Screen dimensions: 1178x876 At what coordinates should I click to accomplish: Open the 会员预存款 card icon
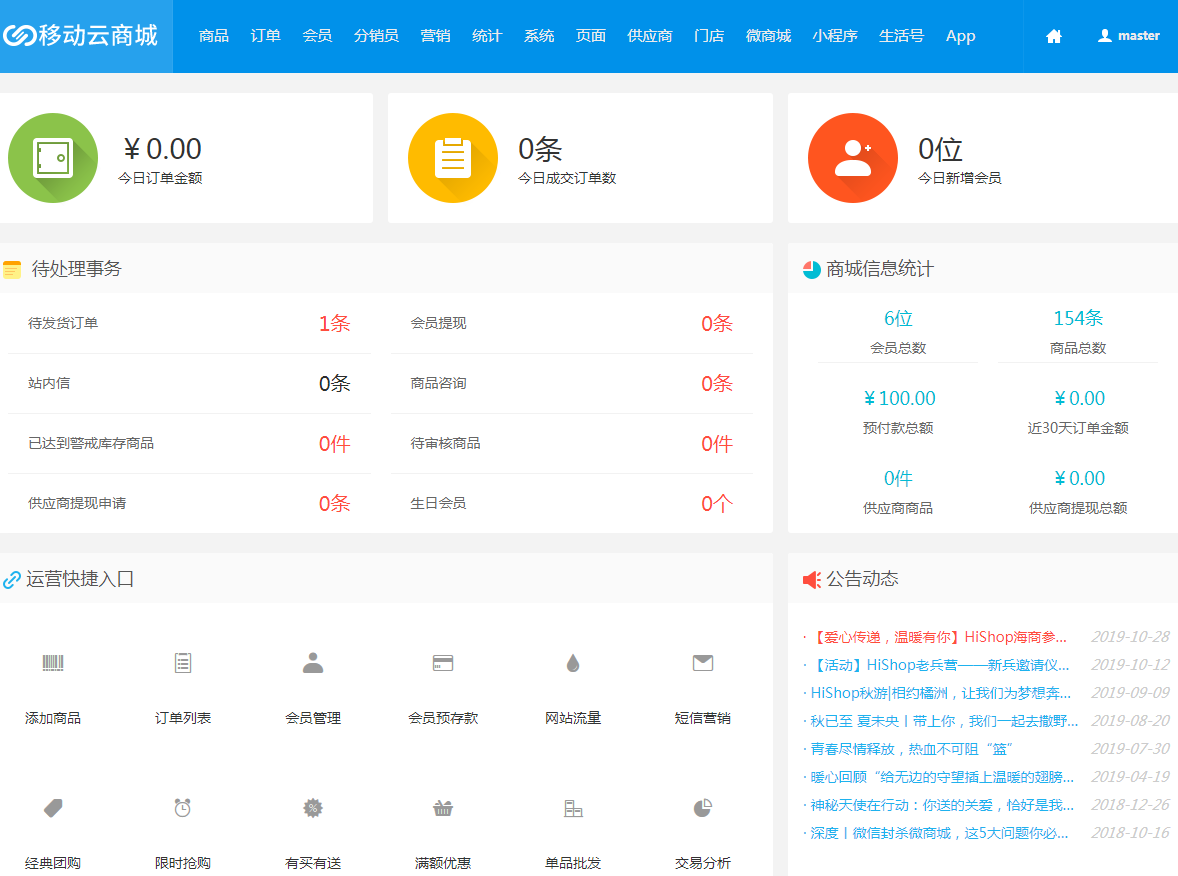[443, 663]
